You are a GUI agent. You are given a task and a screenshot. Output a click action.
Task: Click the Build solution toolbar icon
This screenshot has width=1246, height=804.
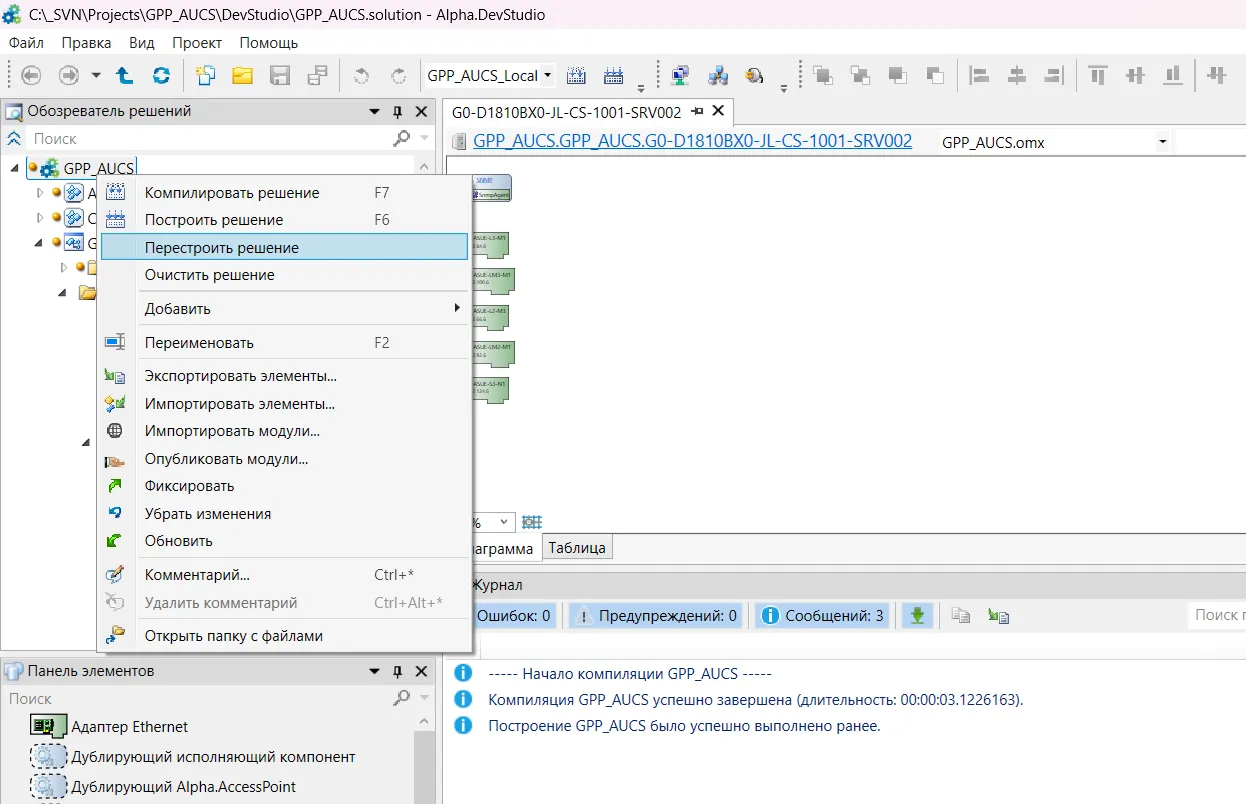coord(614,75)
